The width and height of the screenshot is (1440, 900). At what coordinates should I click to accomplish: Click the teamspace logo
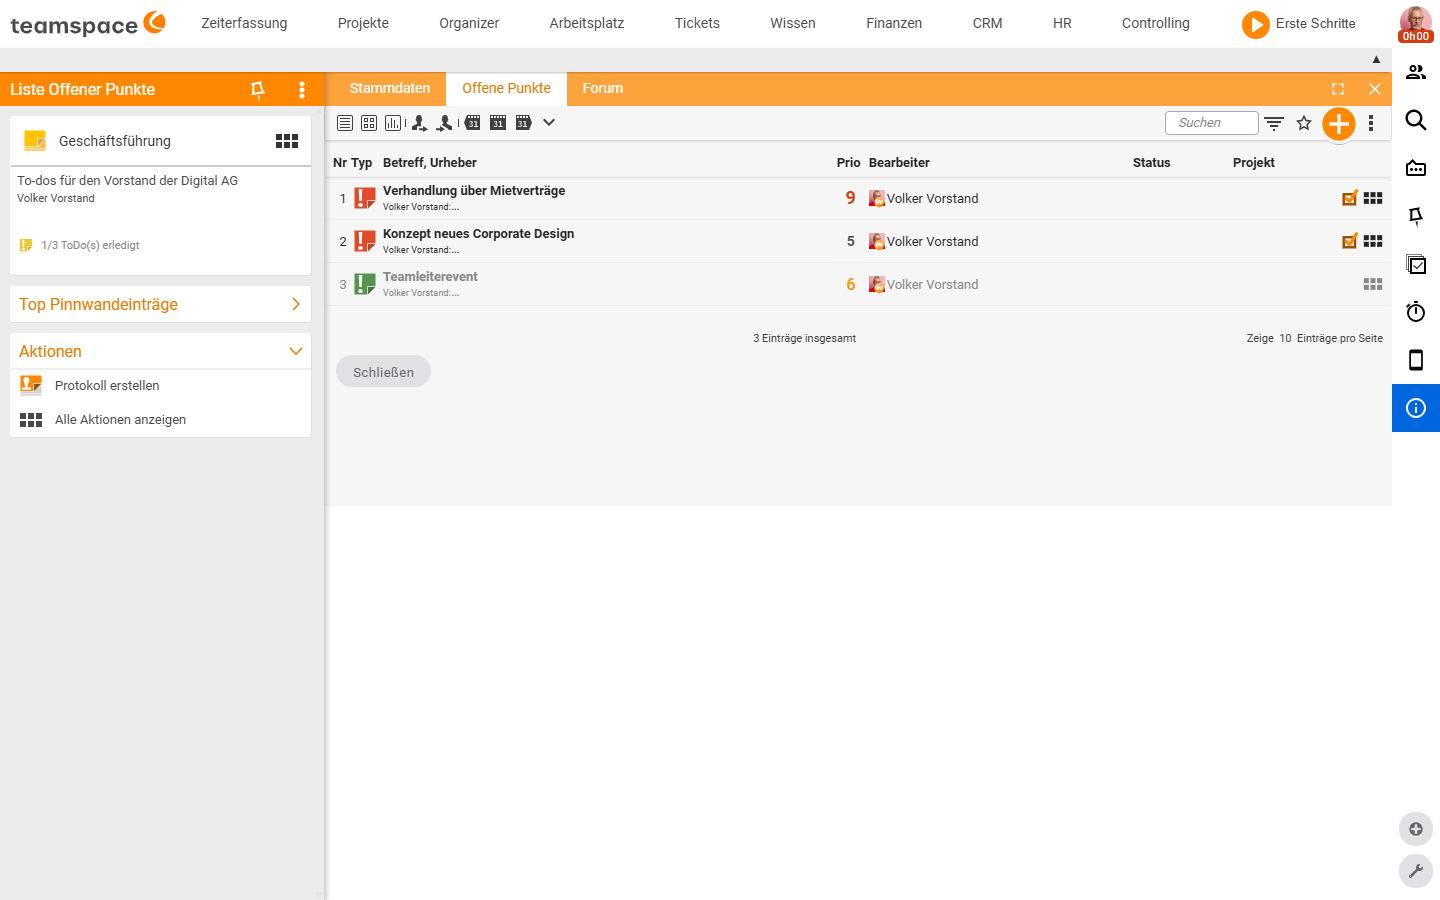(x=87, y=24)
